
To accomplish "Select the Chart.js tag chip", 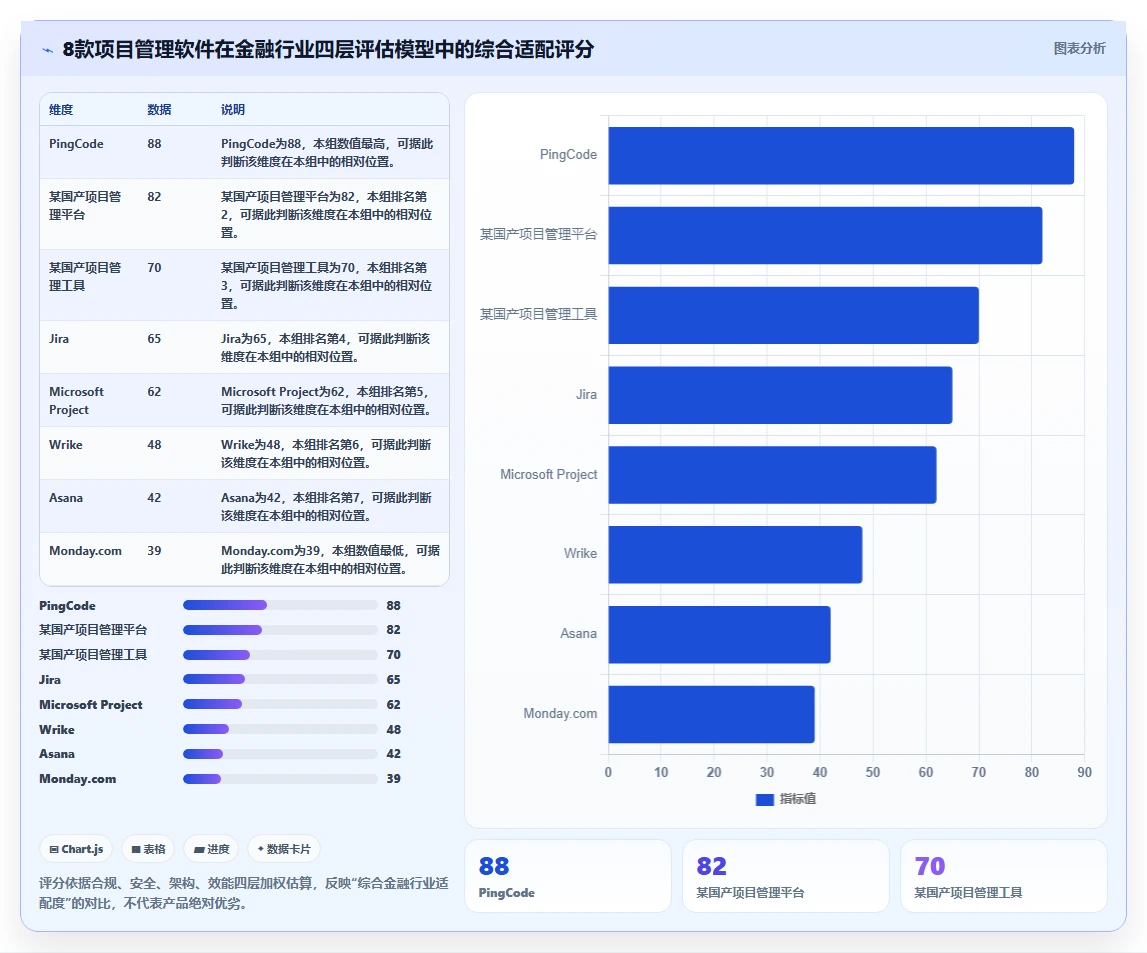I will [x=76, y=849].
